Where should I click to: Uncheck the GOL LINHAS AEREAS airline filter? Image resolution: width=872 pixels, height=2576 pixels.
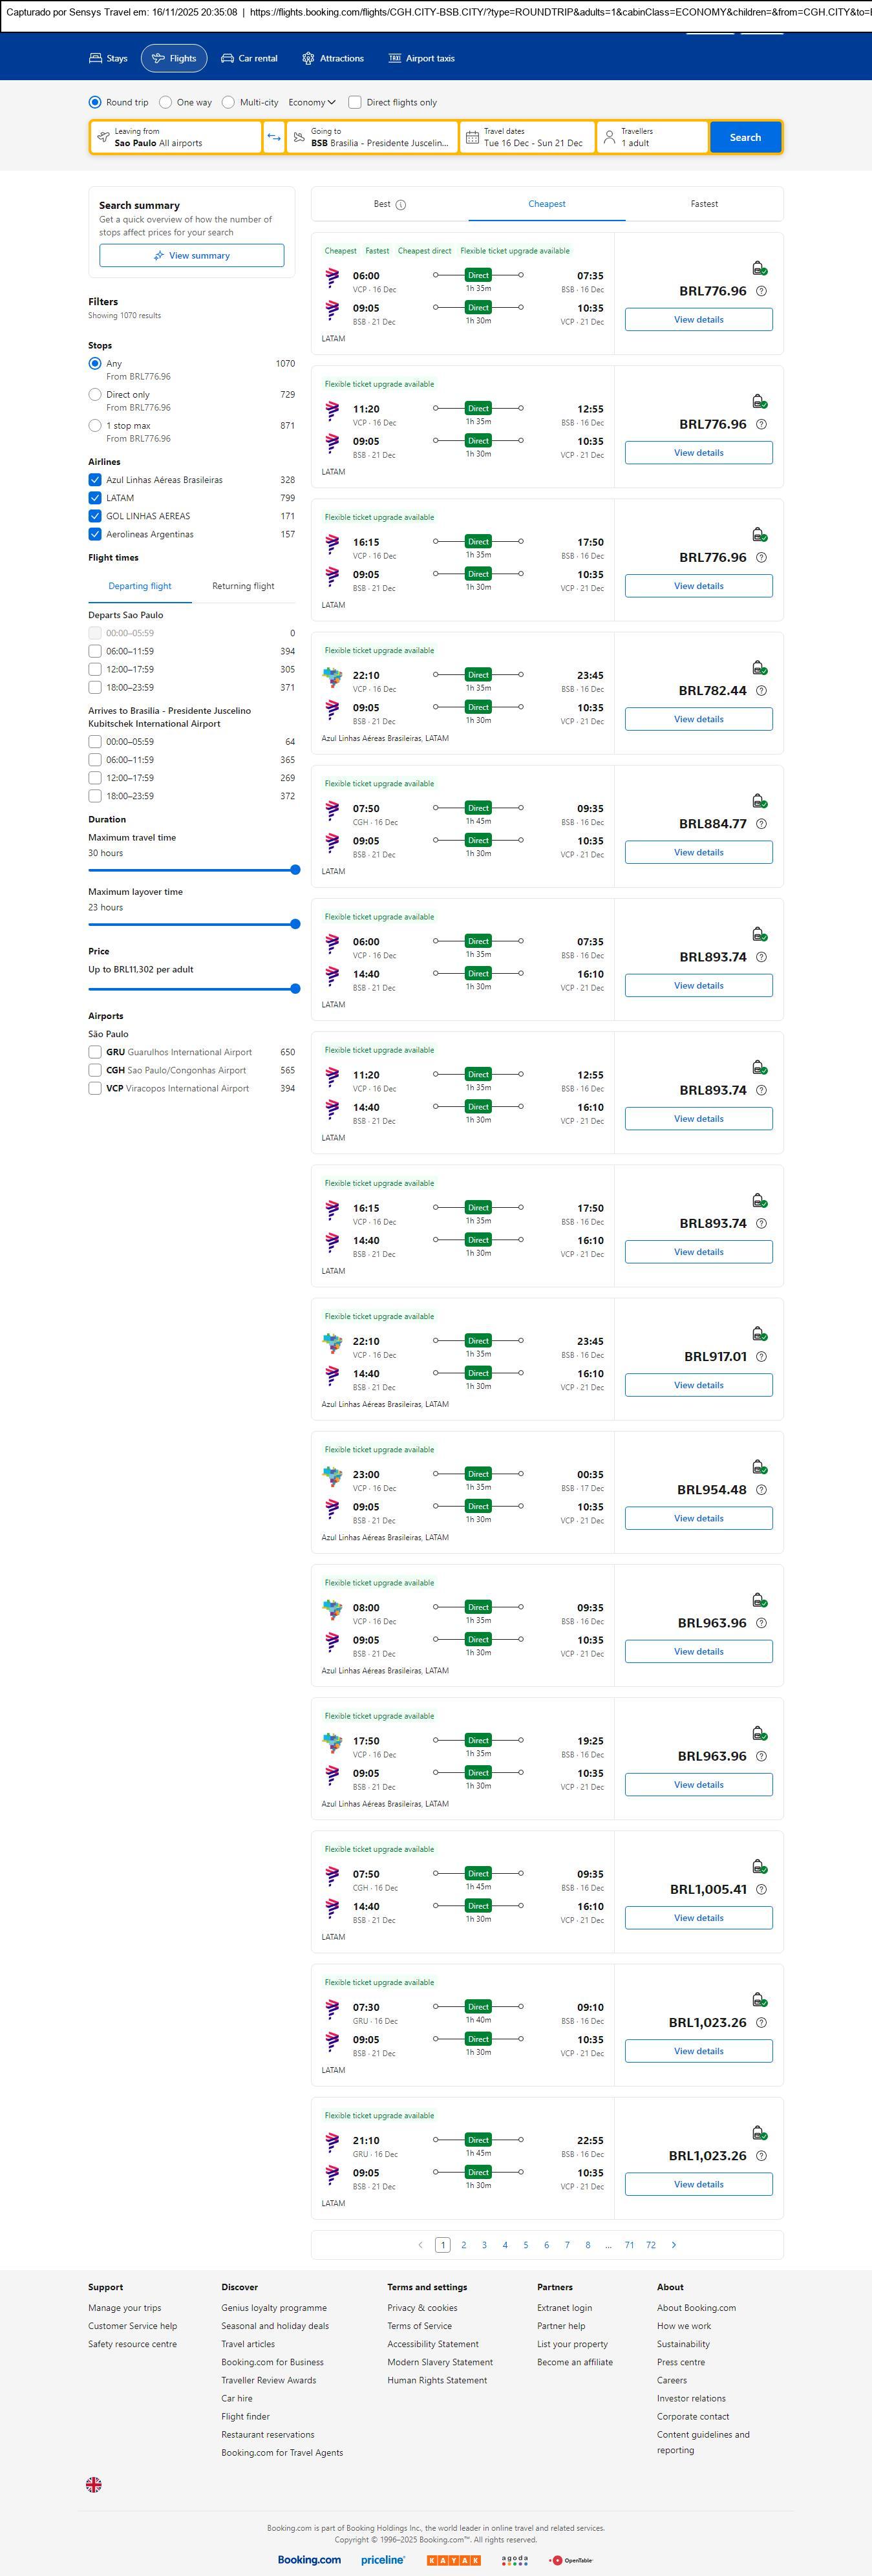click(95, 516)
